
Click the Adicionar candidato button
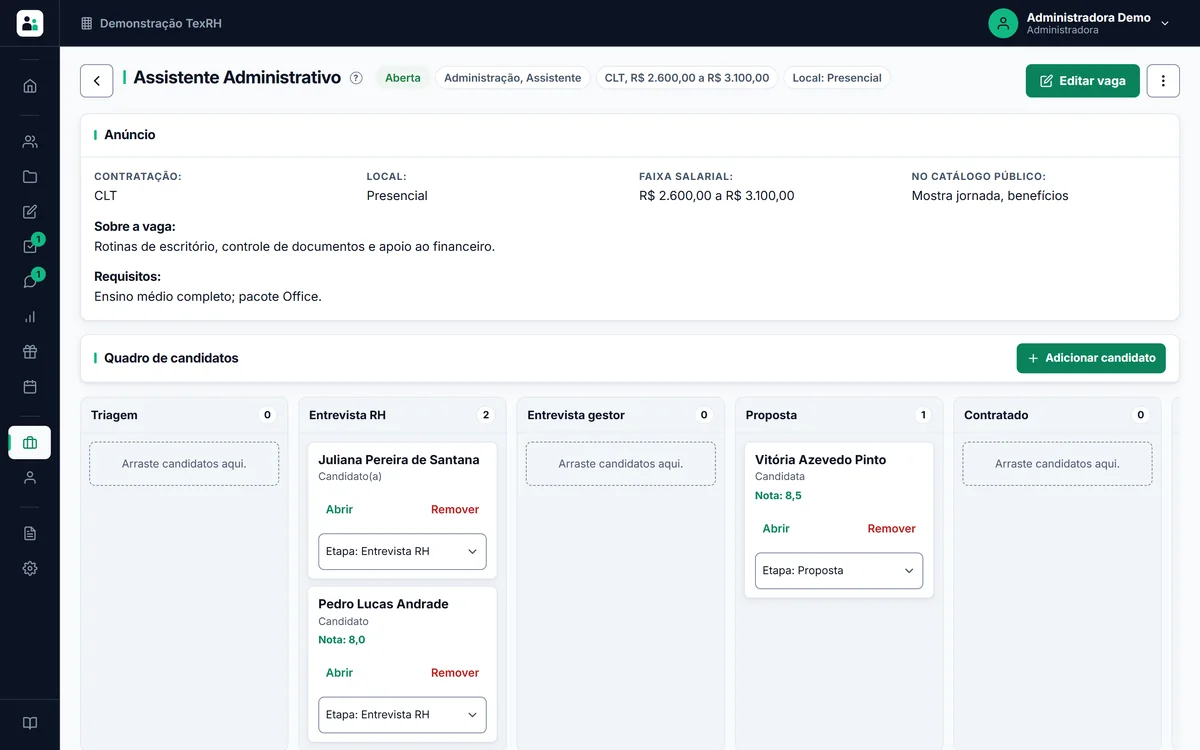click(x=1091, y=358)
